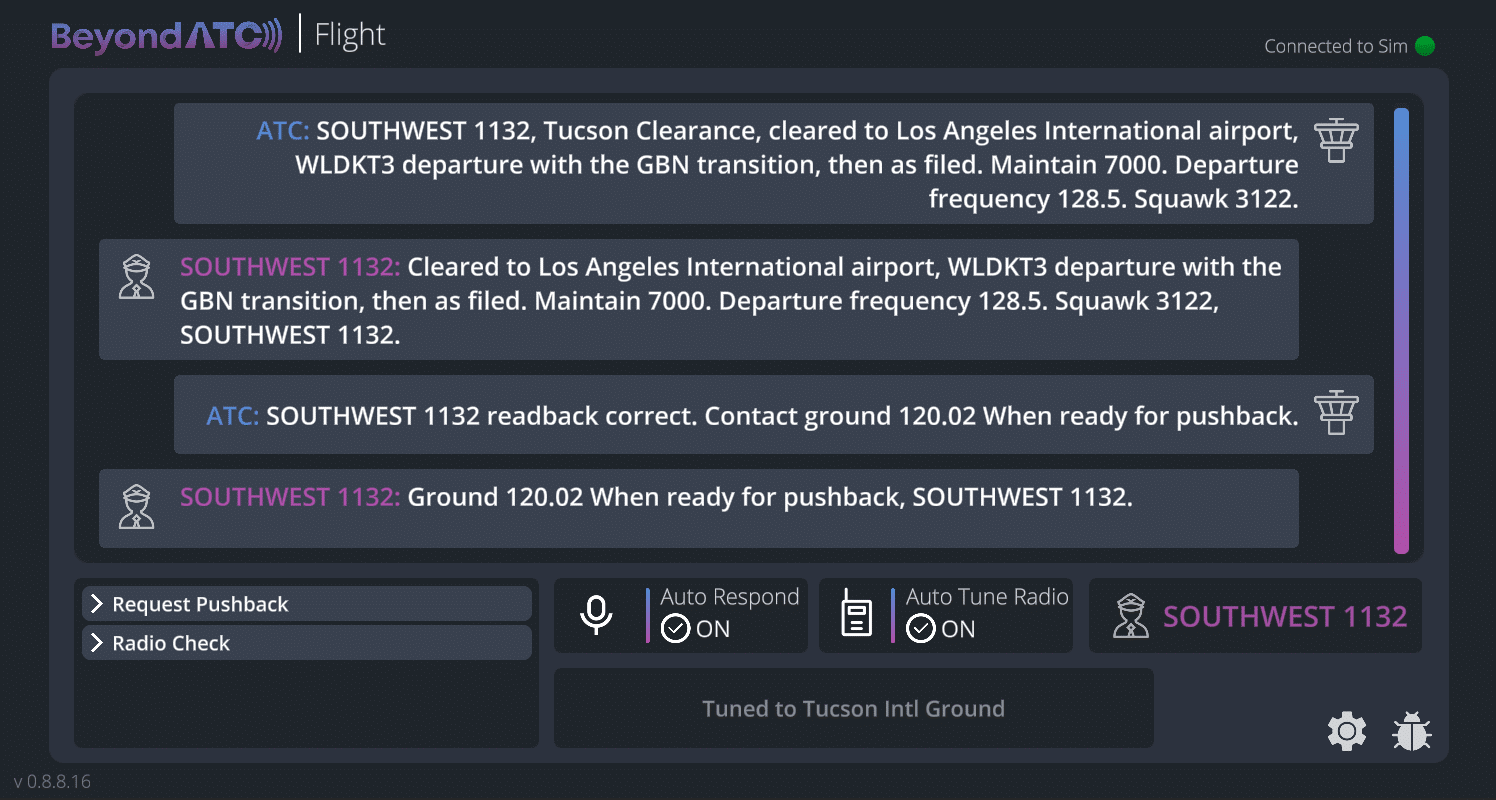This screenshot has height=800, width=1496.
Task: Click the green Connected to Sim indicator
Action: pyautogui.click(x=1425, y=46)
